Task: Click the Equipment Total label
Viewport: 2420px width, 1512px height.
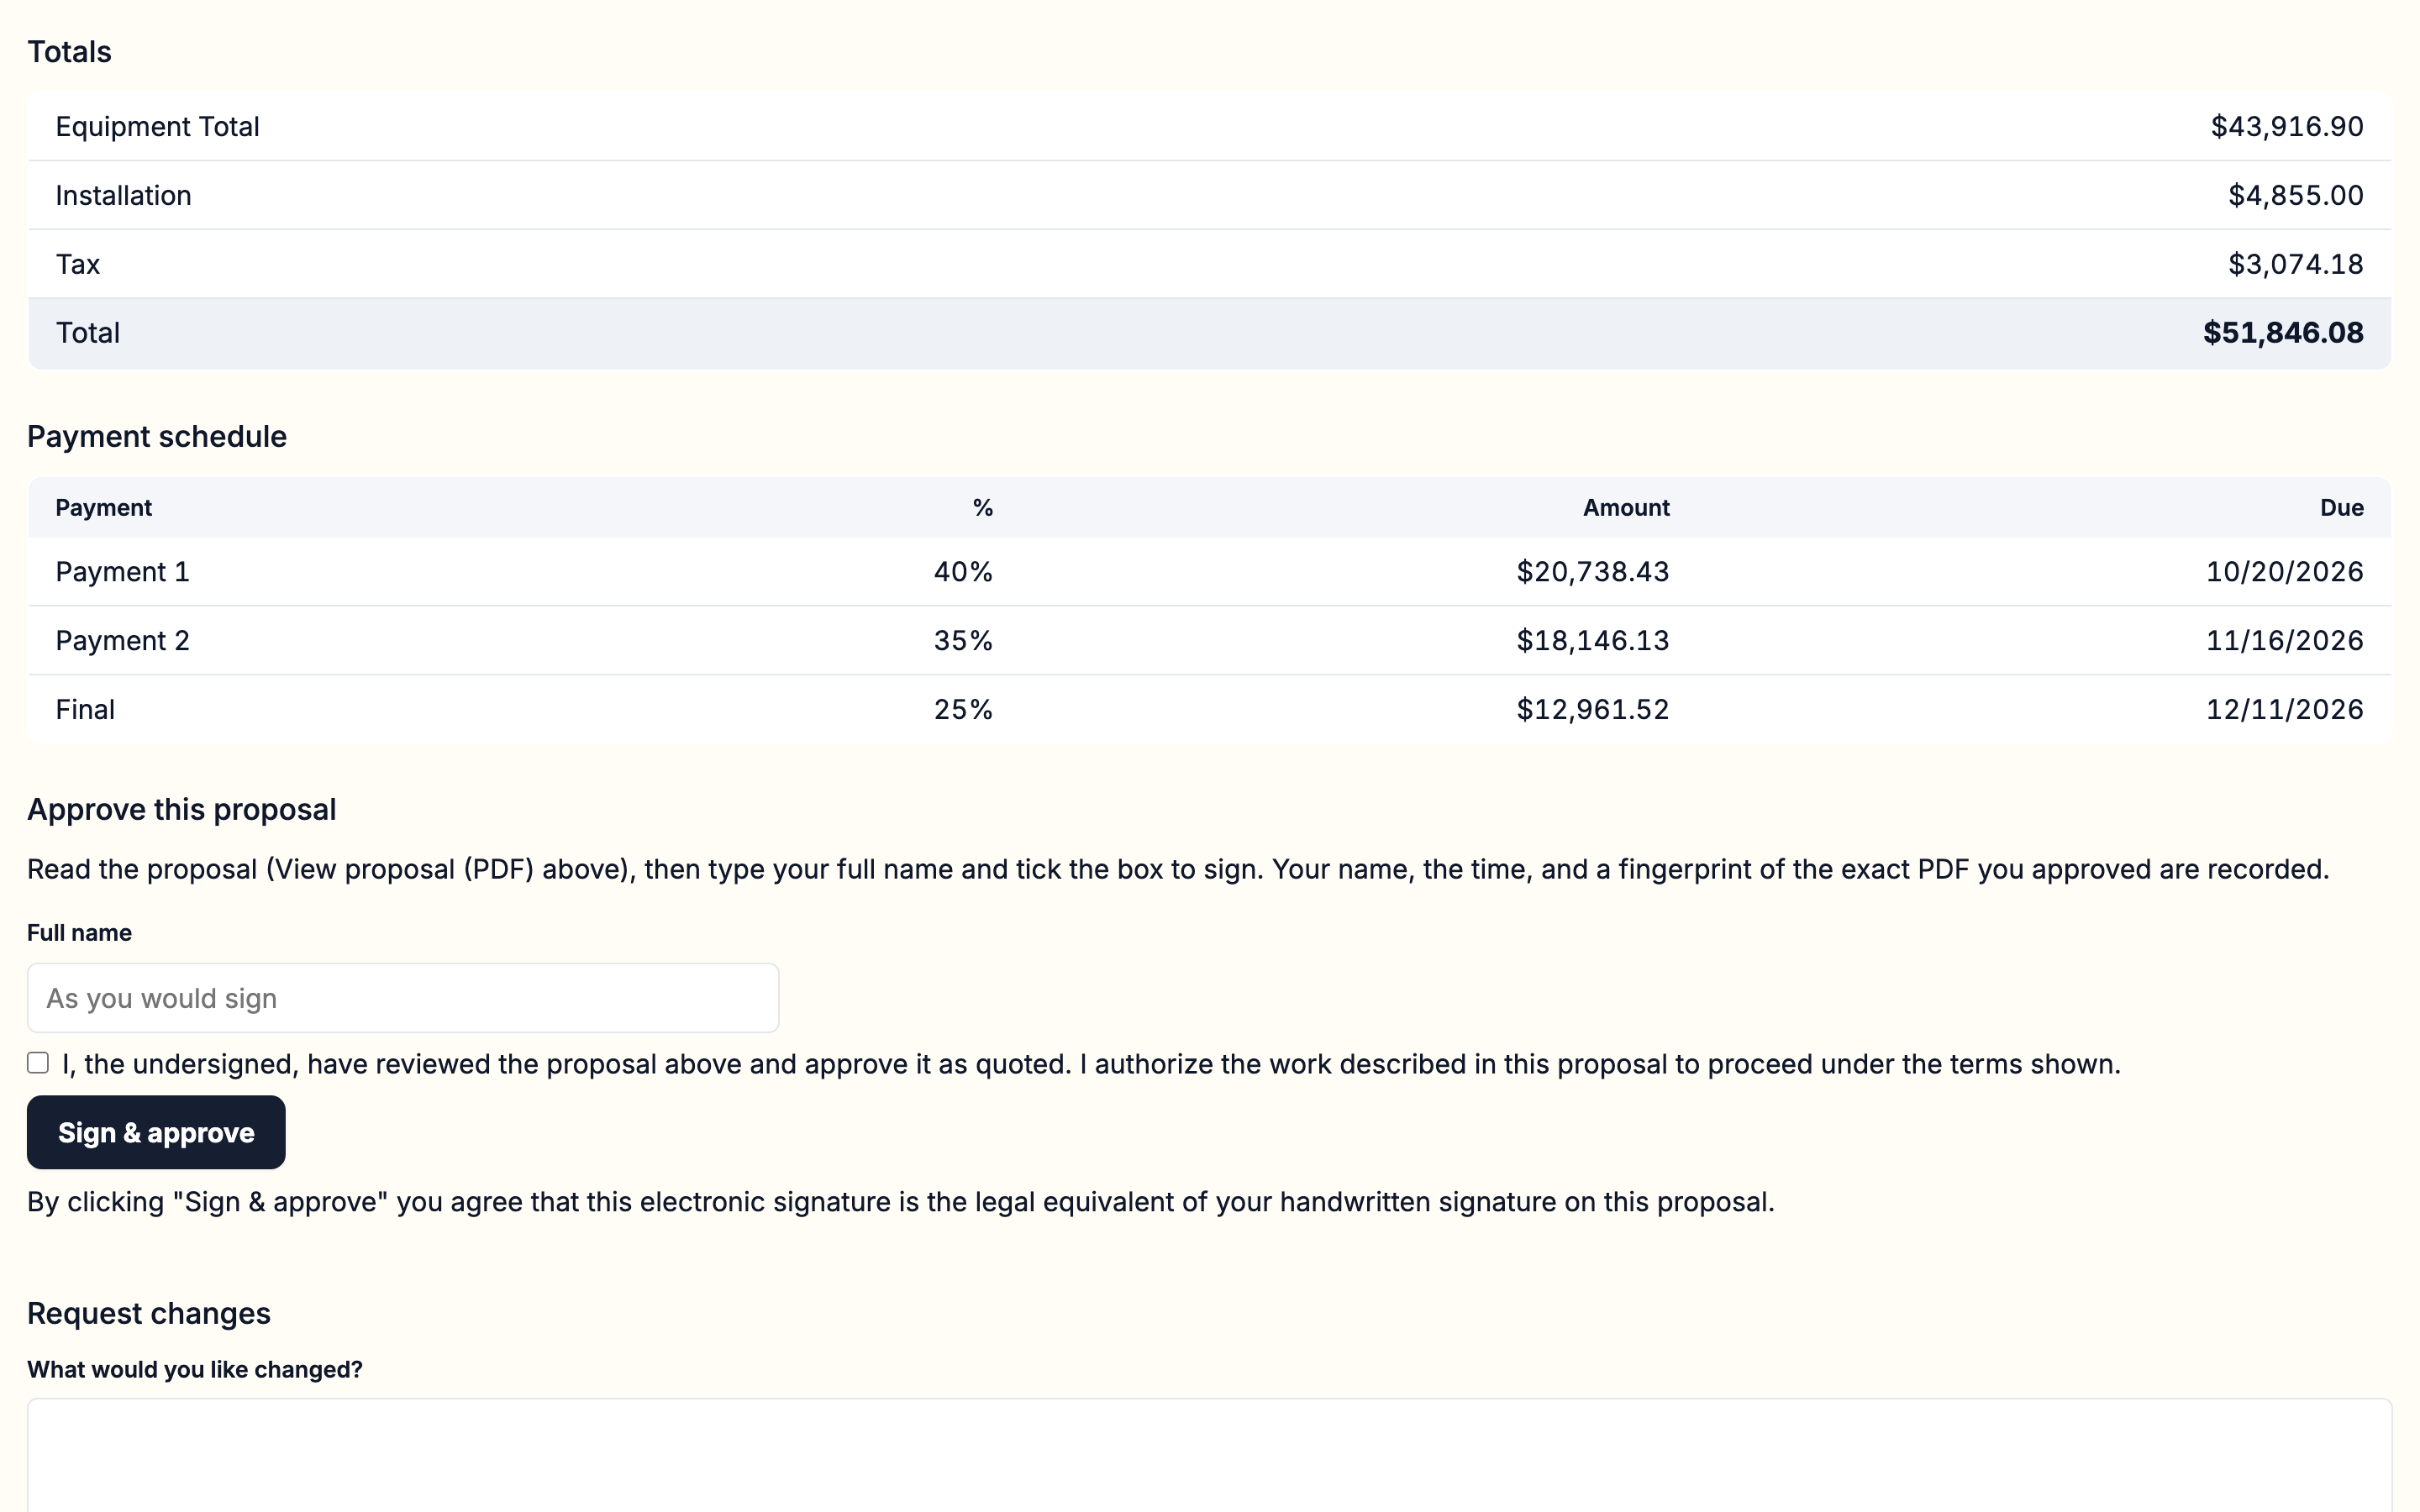Action: (157, 127)
